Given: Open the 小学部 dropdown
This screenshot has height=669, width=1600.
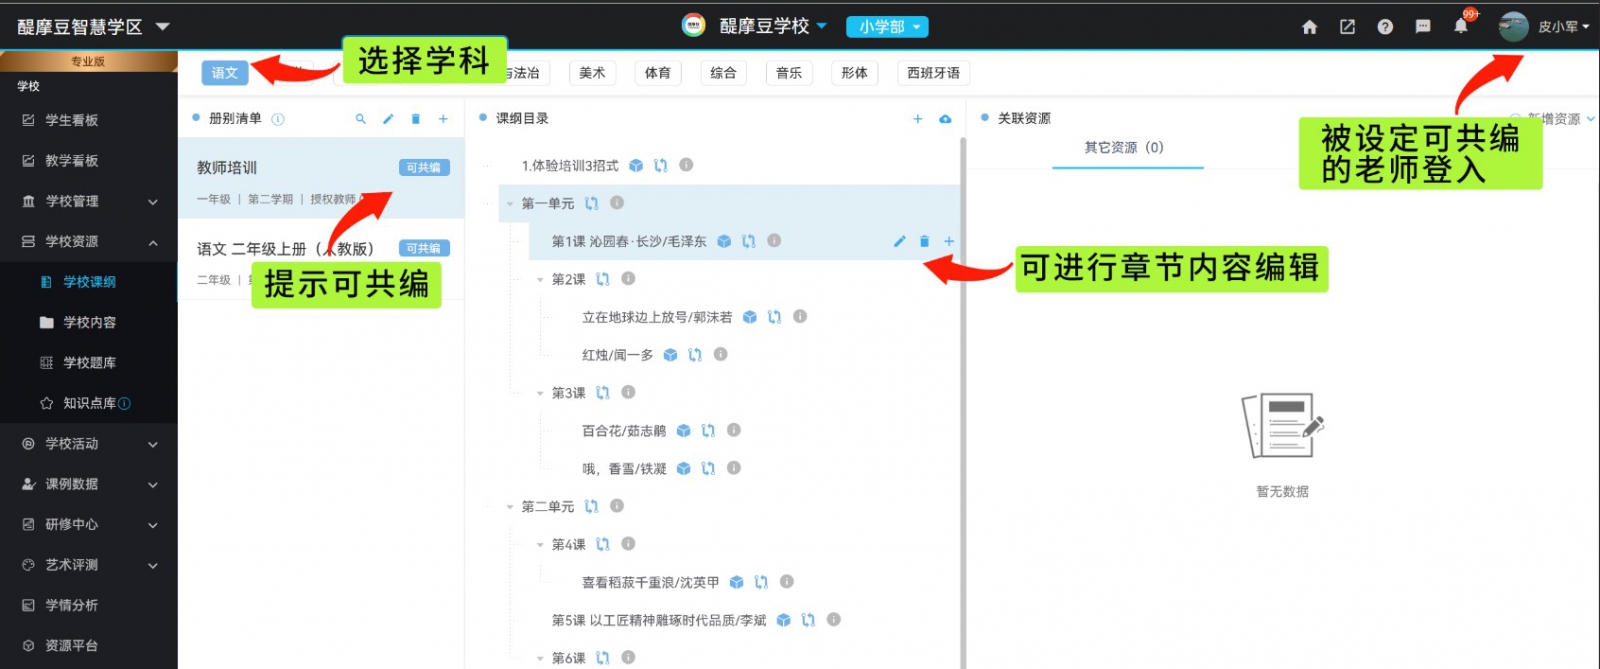Looking at the screenshot, I should (887, 27).
